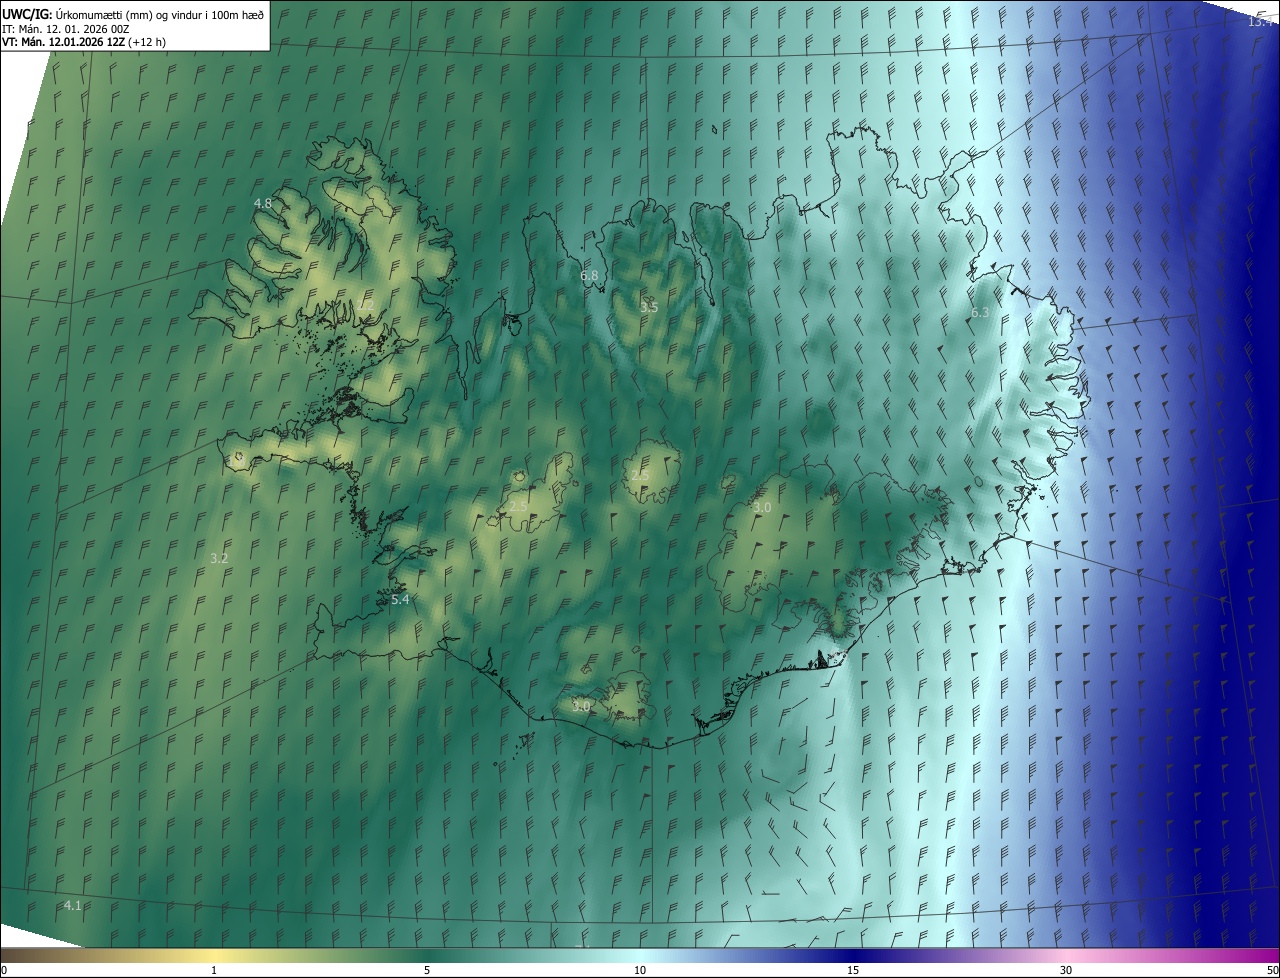Click the 0 tick label on the colorbar
The height and width of the screenshot is (978, 1280).
(x=4, y=970)
